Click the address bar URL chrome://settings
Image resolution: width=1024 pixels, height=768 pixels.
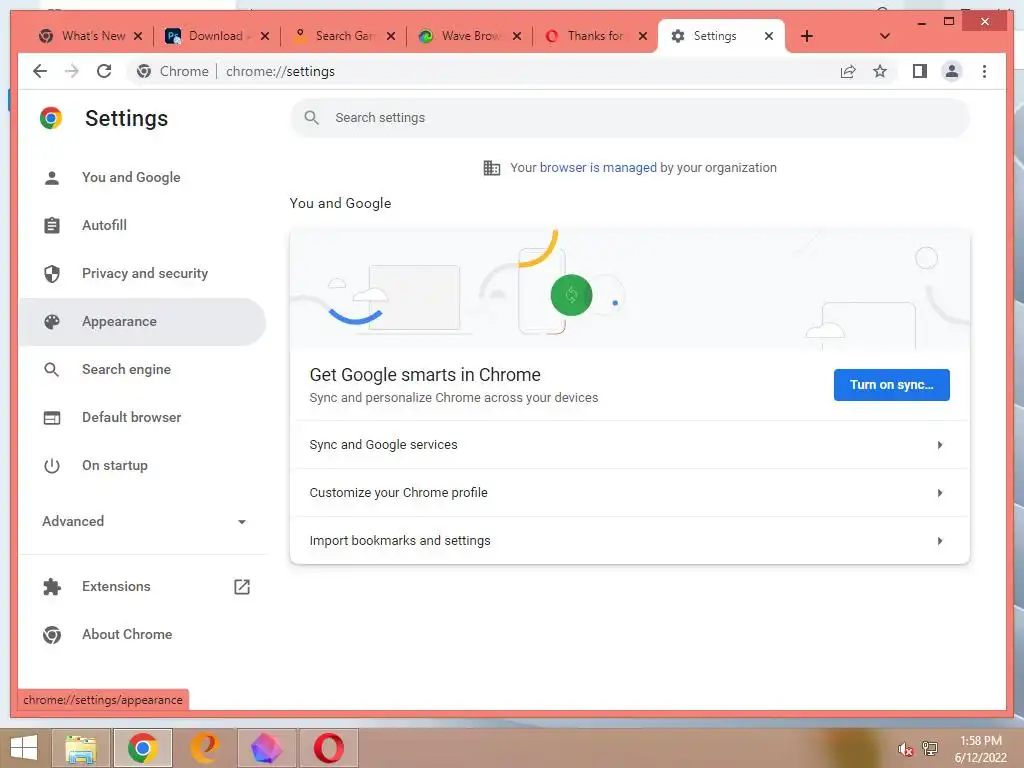tap(280, 71)
